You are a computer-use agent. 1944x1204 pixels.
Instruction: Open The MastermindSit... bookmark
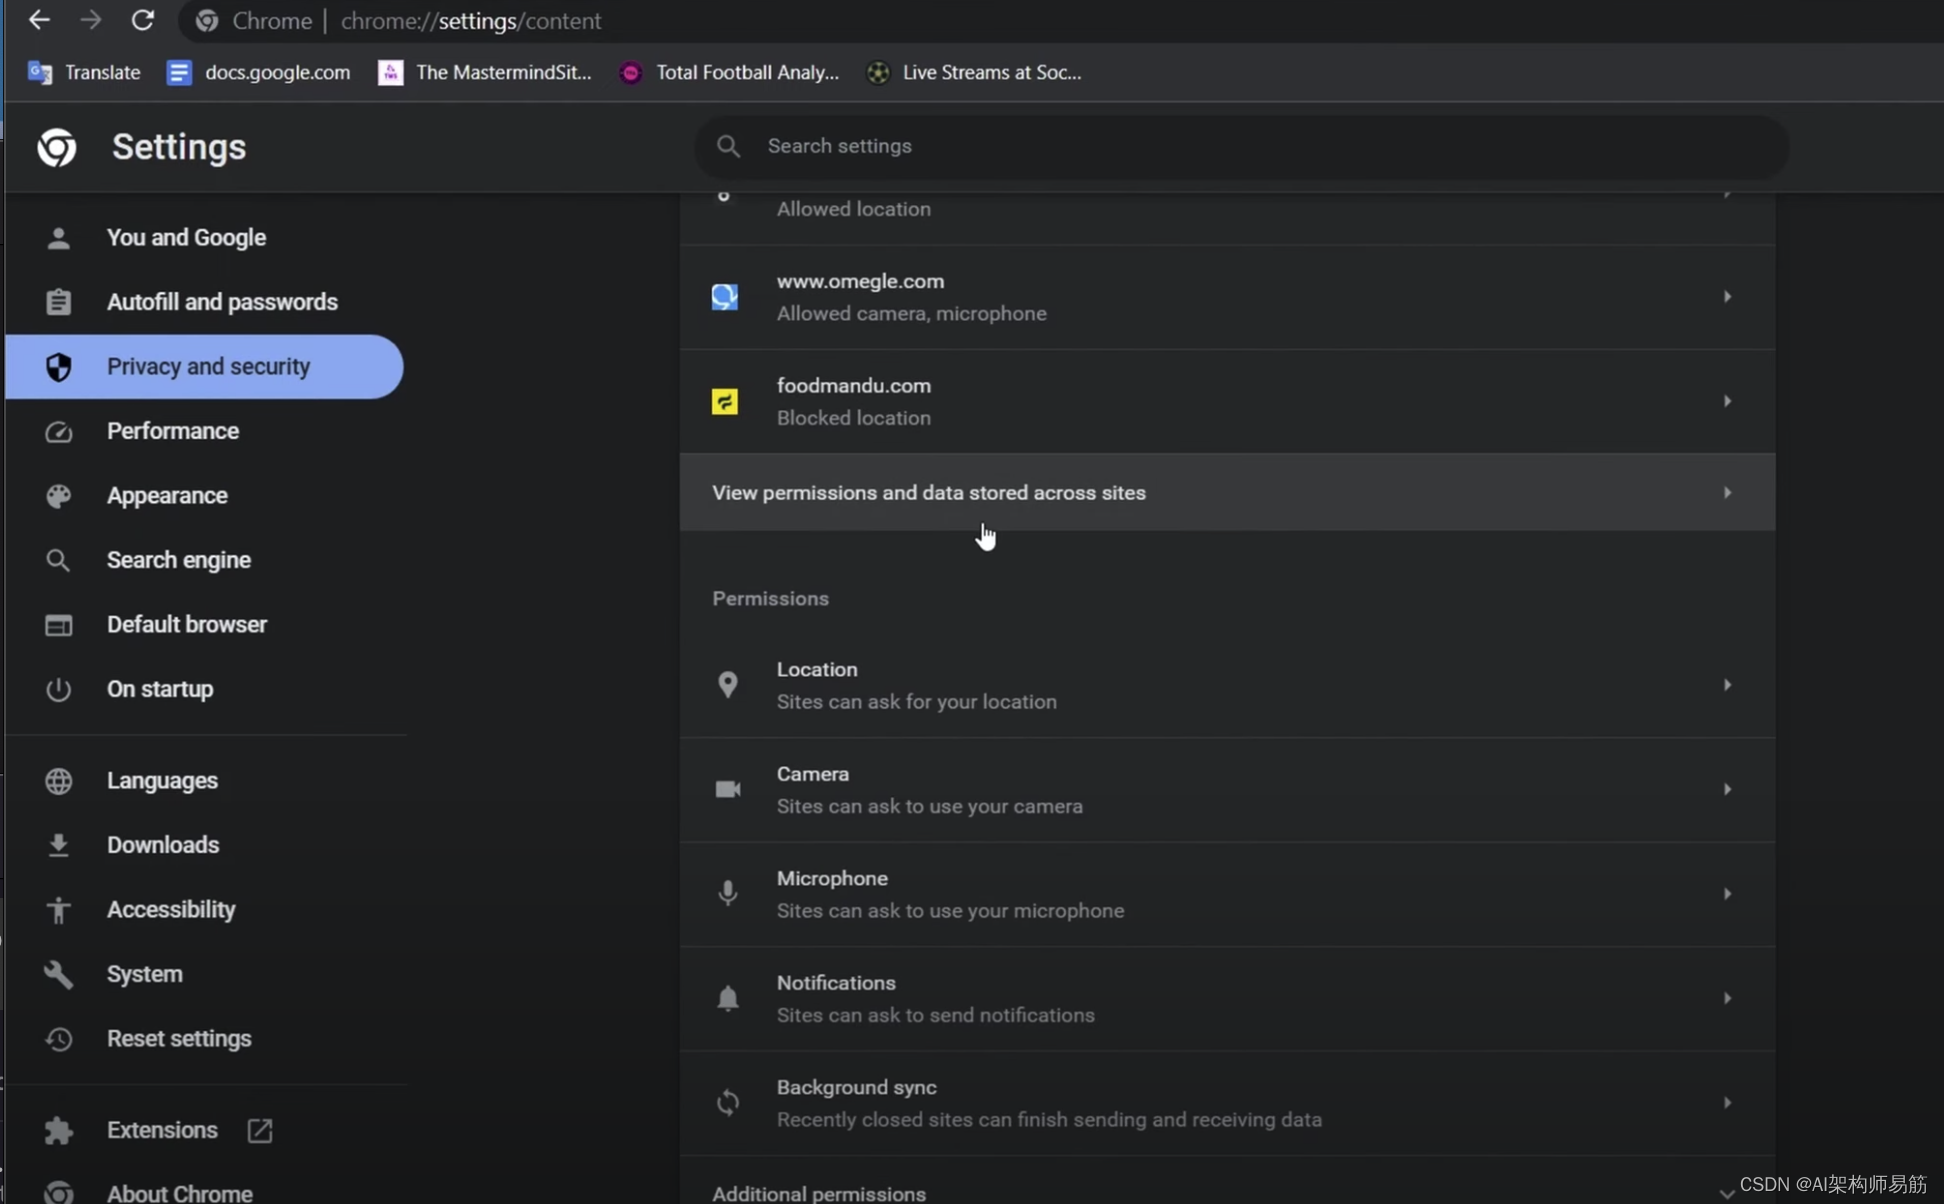pyautogui.click(x=485, y=72)
